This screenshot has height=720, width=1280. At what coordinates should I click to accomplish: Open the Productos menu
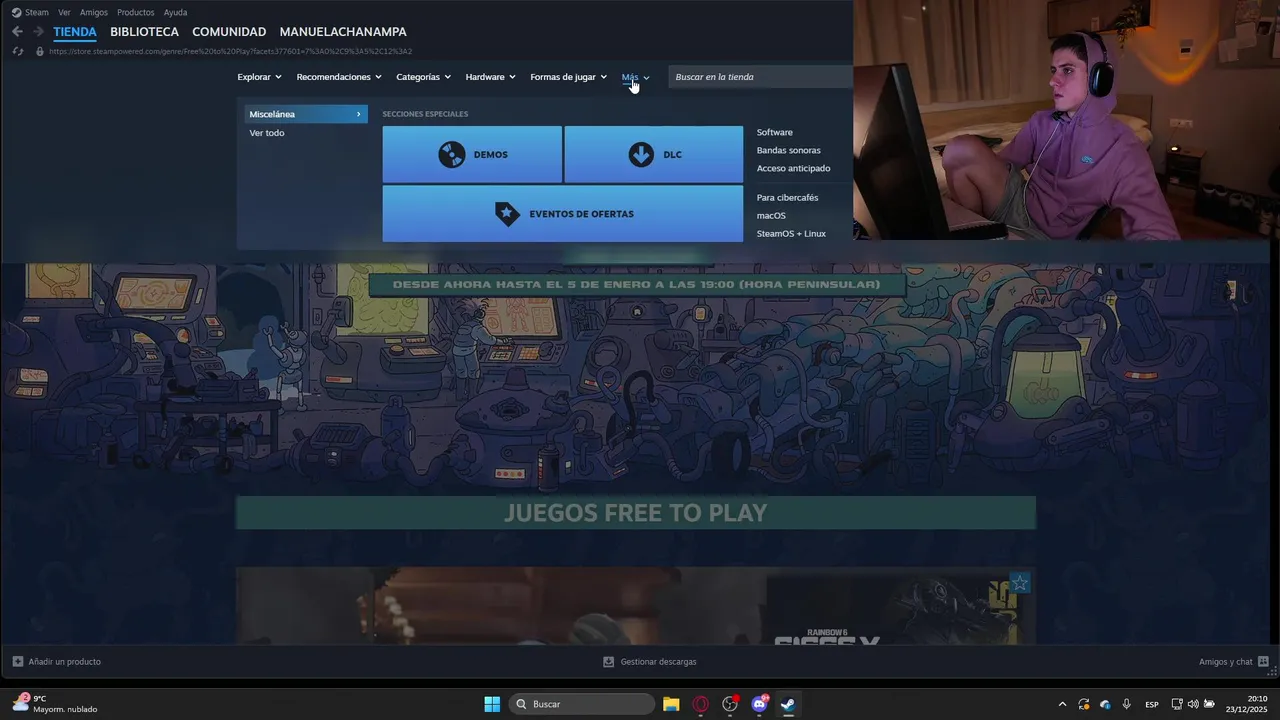click(135, 12)
